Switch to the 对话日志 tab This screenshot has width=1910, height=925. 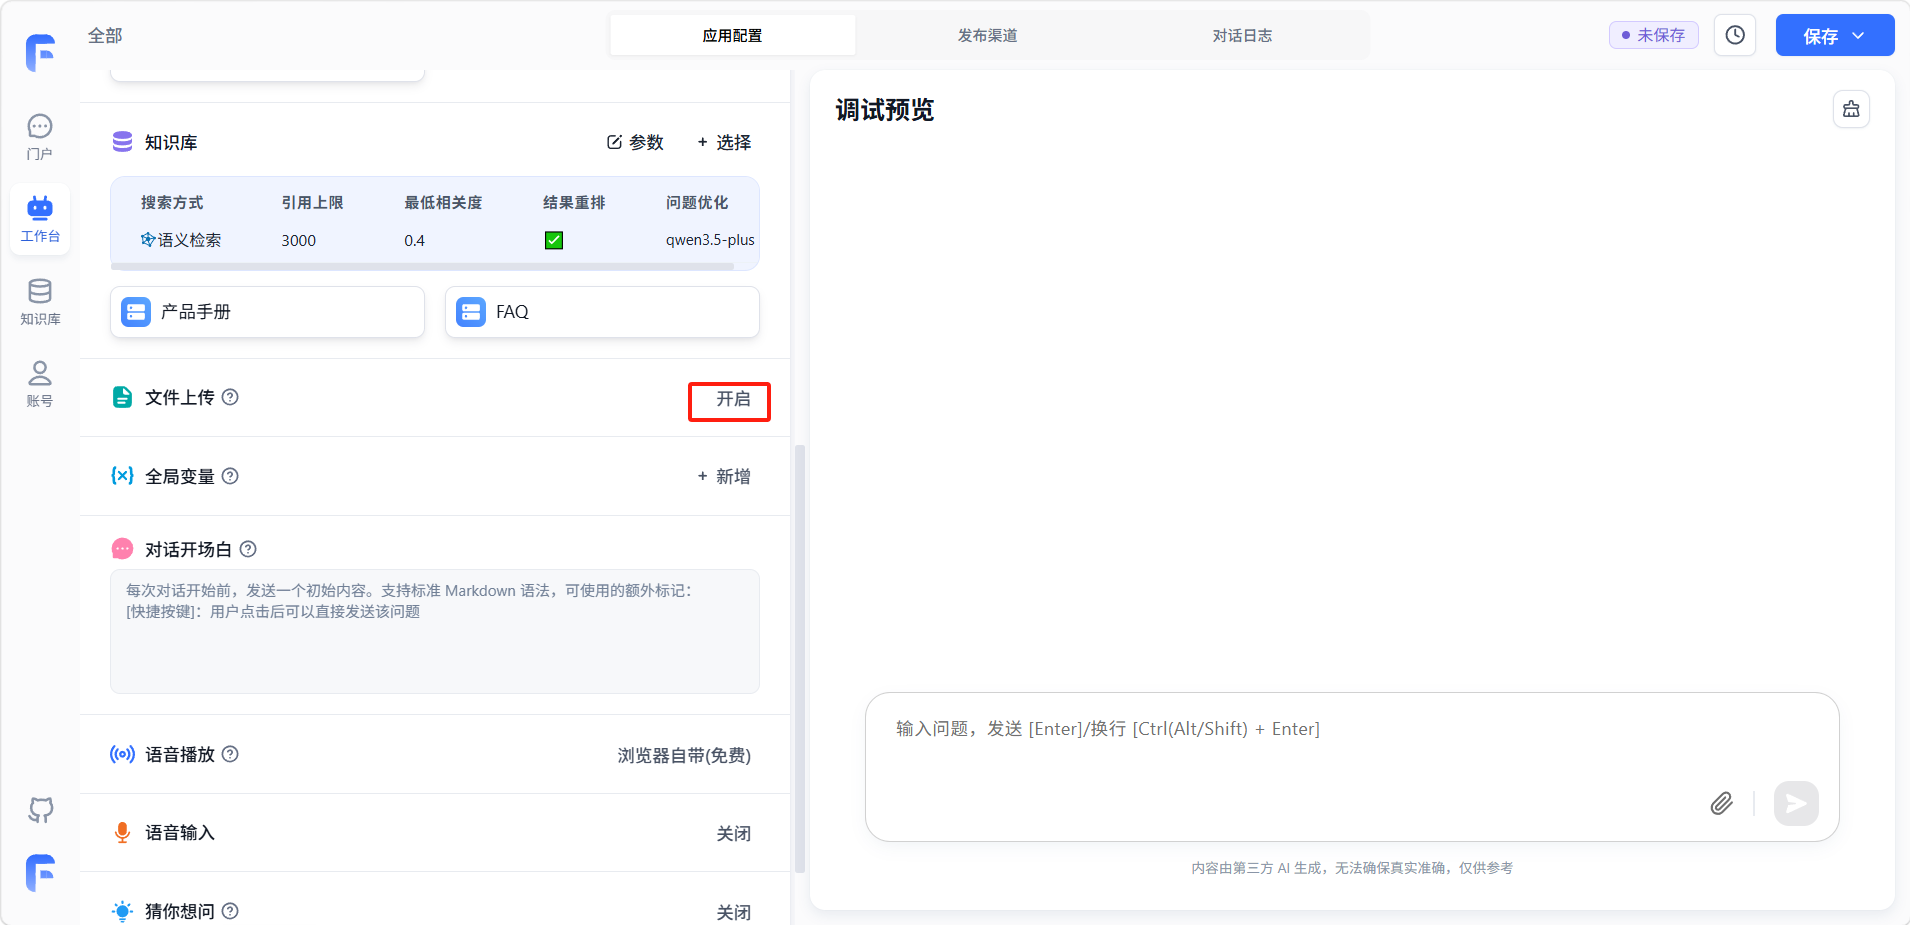pyautogui.click(x=1242, y=35)
